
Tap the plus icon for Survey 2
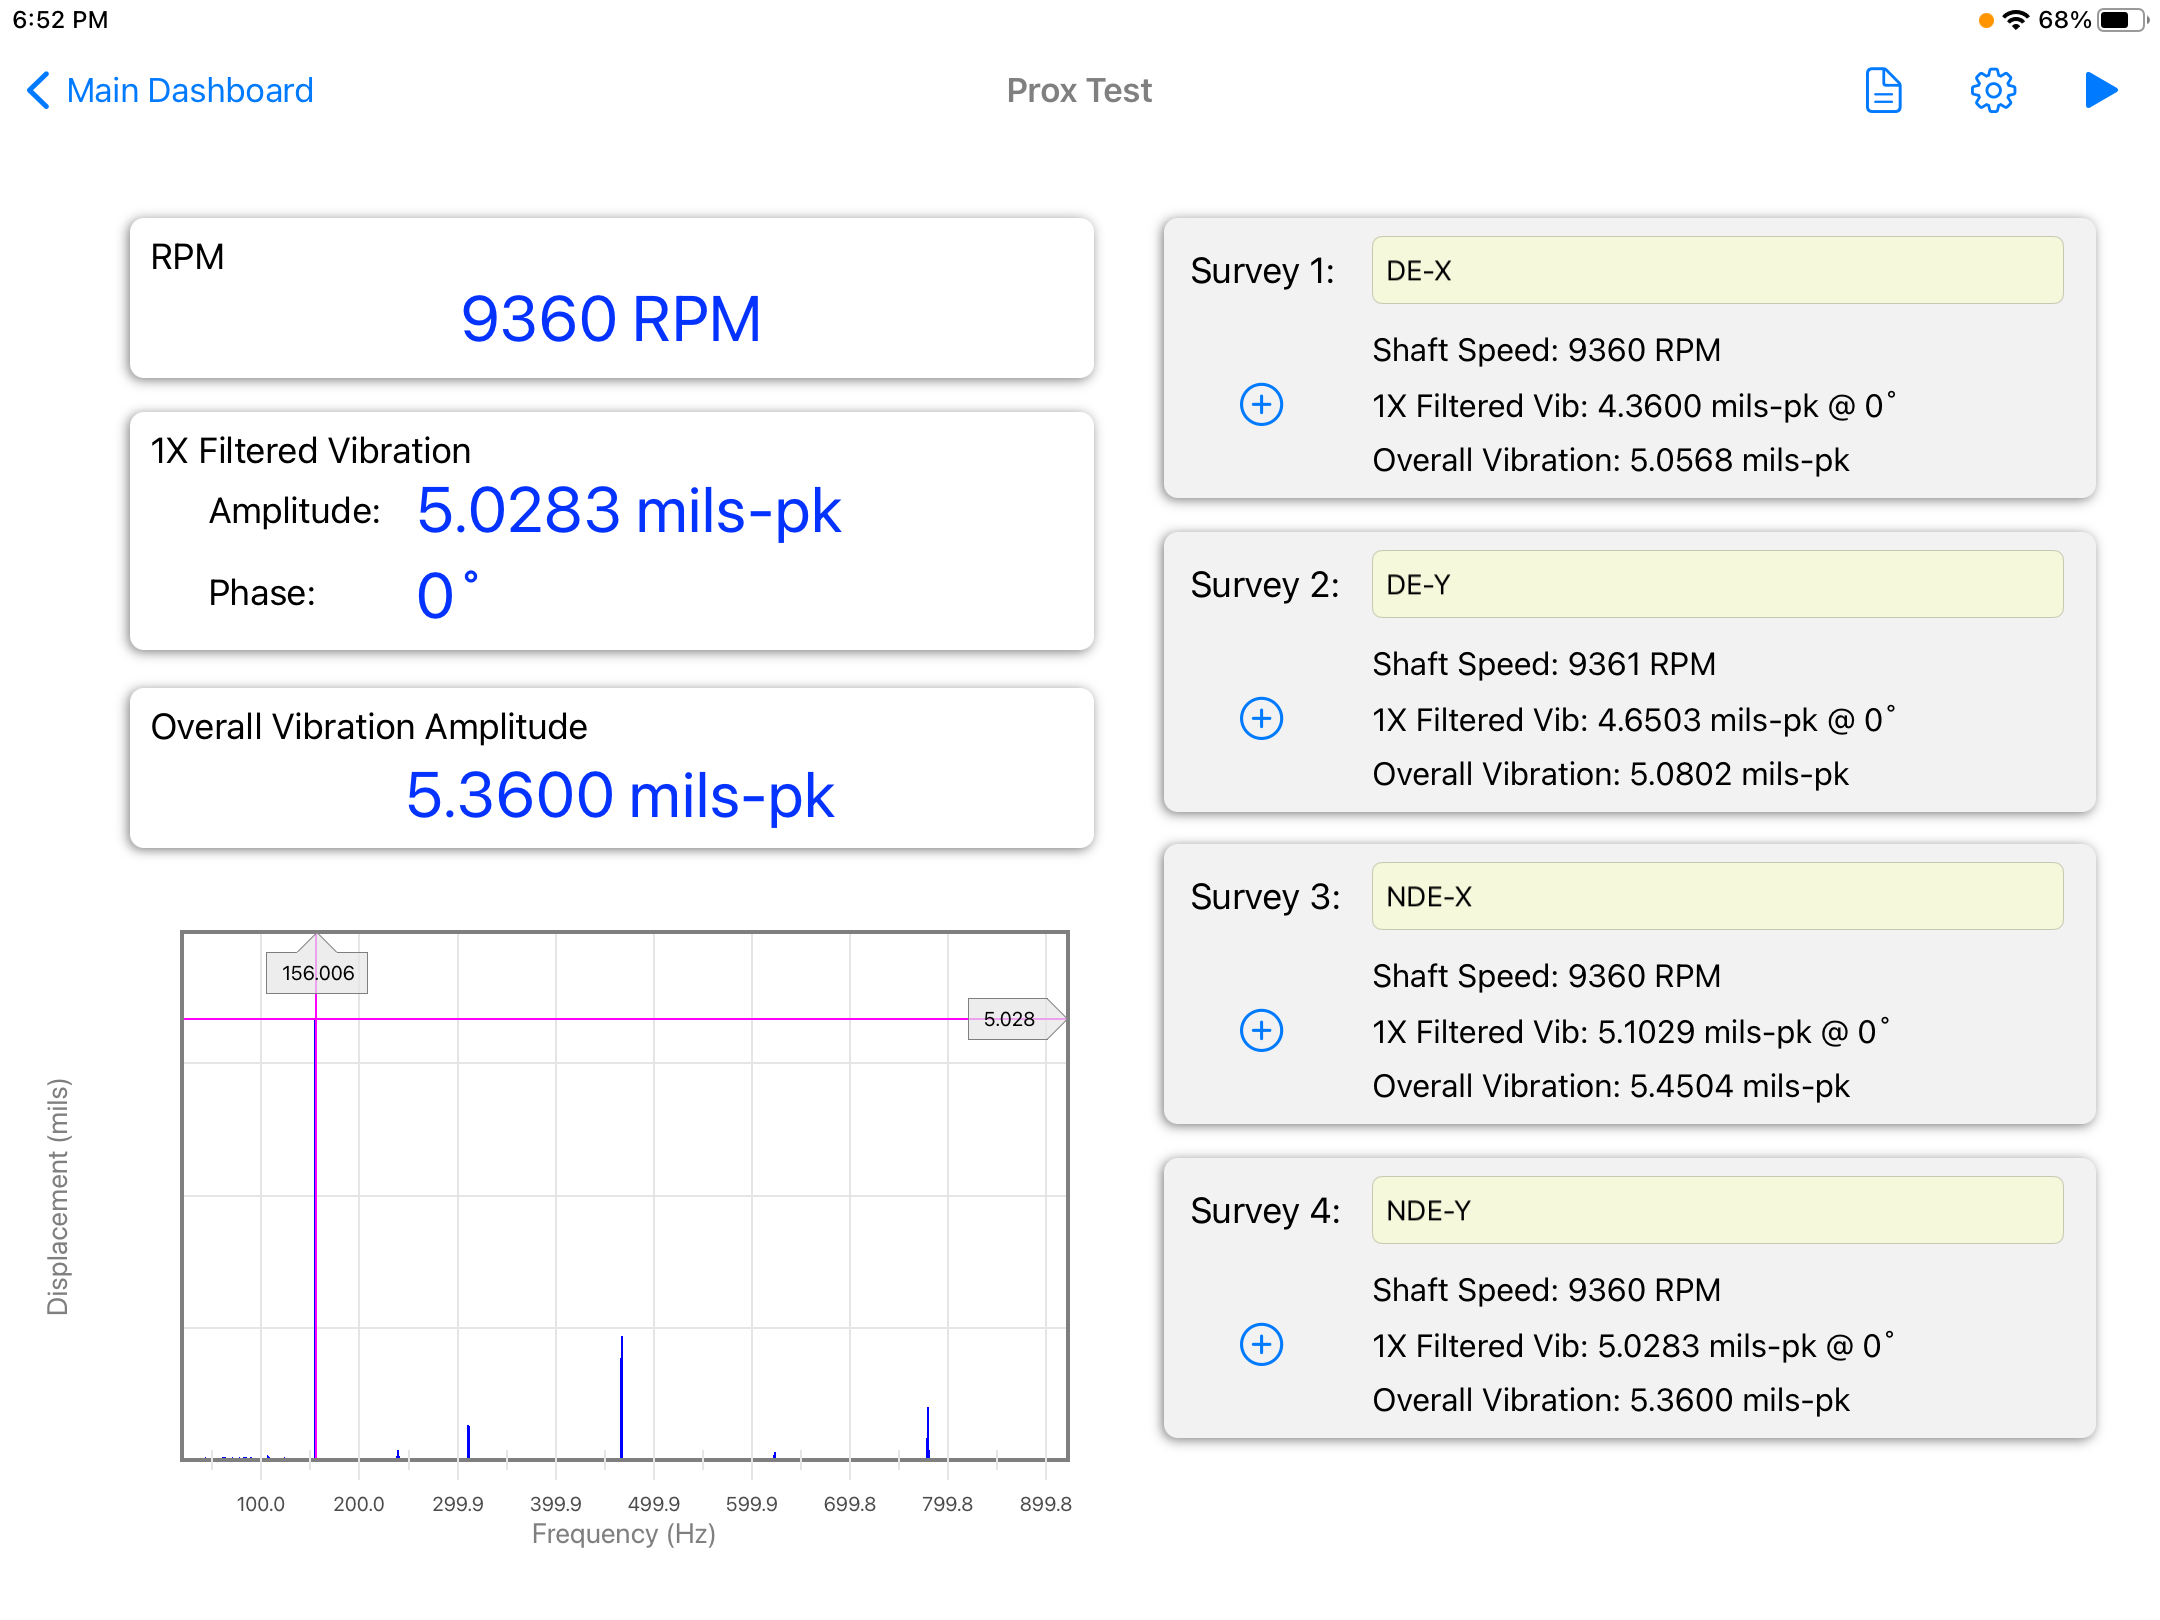coord(1261,718)
